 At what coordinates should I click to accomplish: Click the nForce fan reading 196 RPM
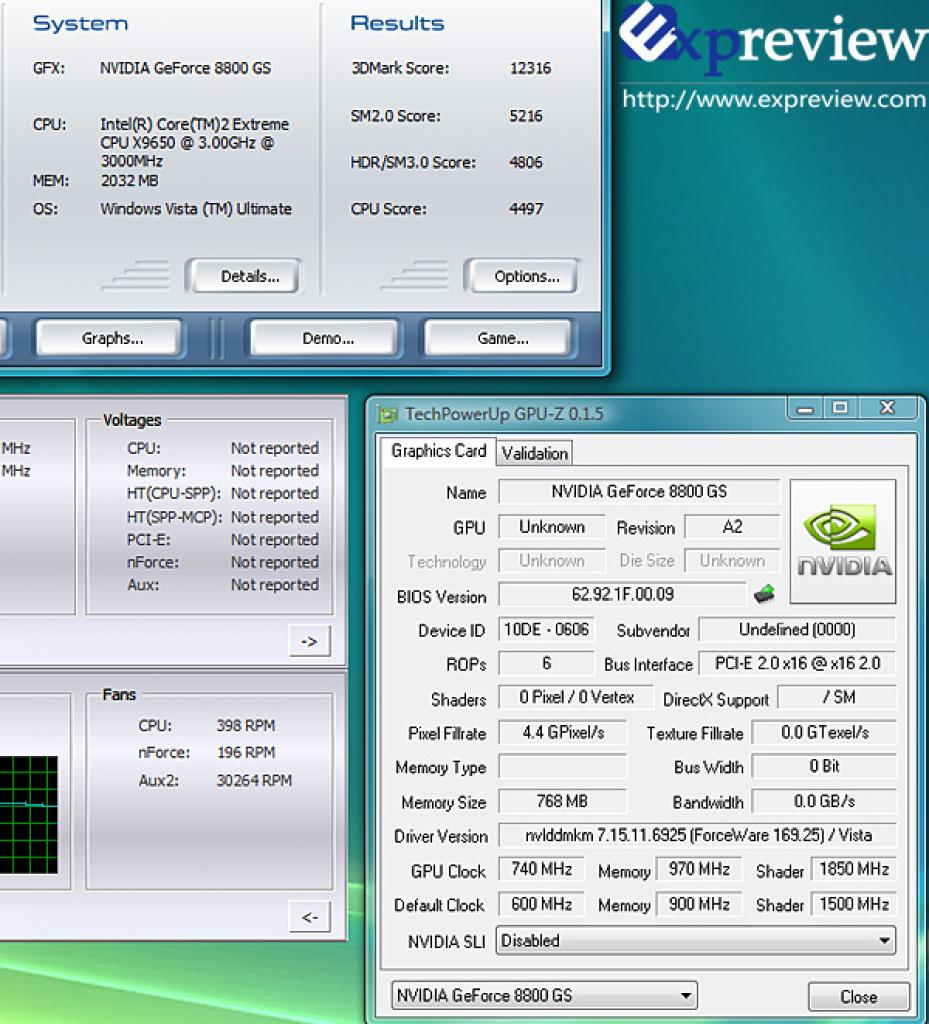[245, 752]
